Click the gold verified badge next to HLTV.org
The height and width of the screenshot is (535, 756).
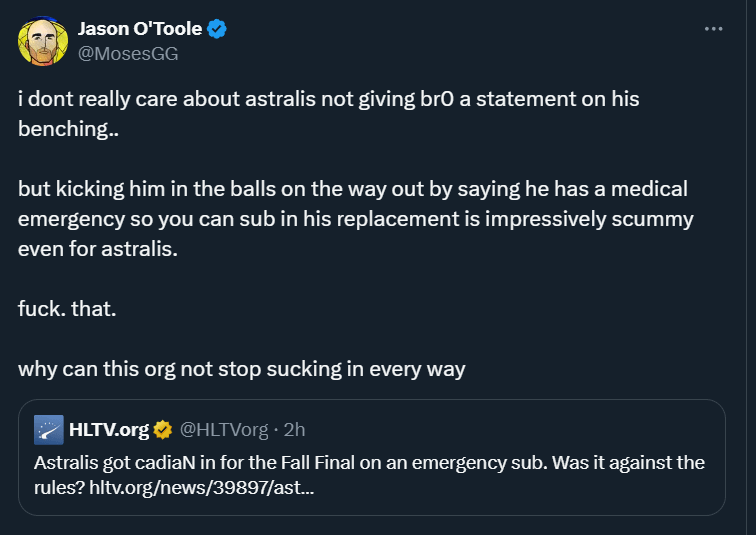click(x=162, y=429)
